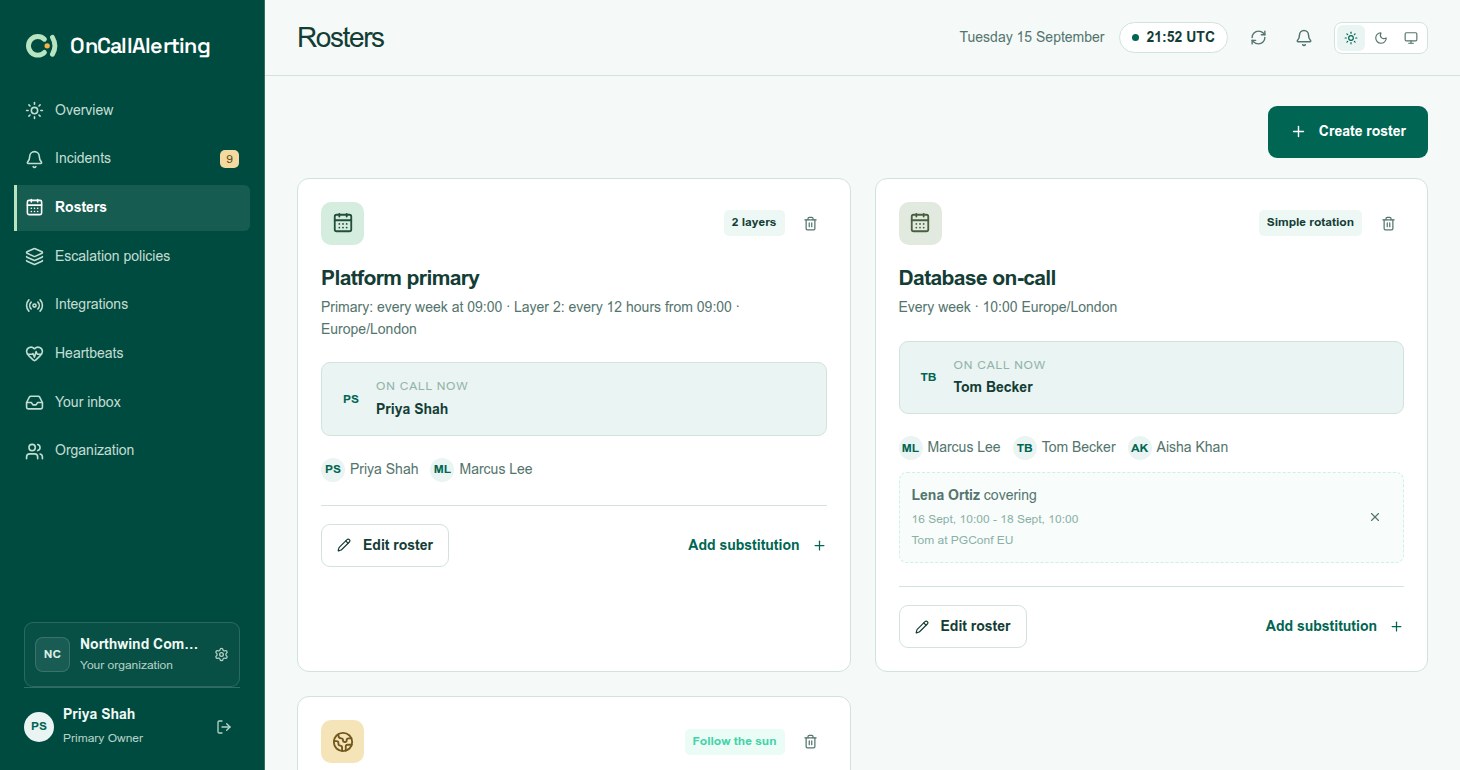Image resolution: width=1460 pixels, height=770 pixels.
Task: Click the Platform primary calendar icon
Action: tap(342, 223)
